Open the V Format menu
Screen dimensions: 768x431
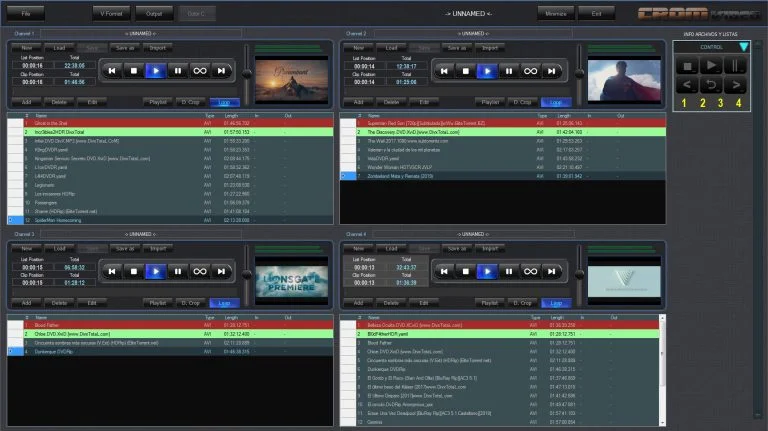[111, 14]
